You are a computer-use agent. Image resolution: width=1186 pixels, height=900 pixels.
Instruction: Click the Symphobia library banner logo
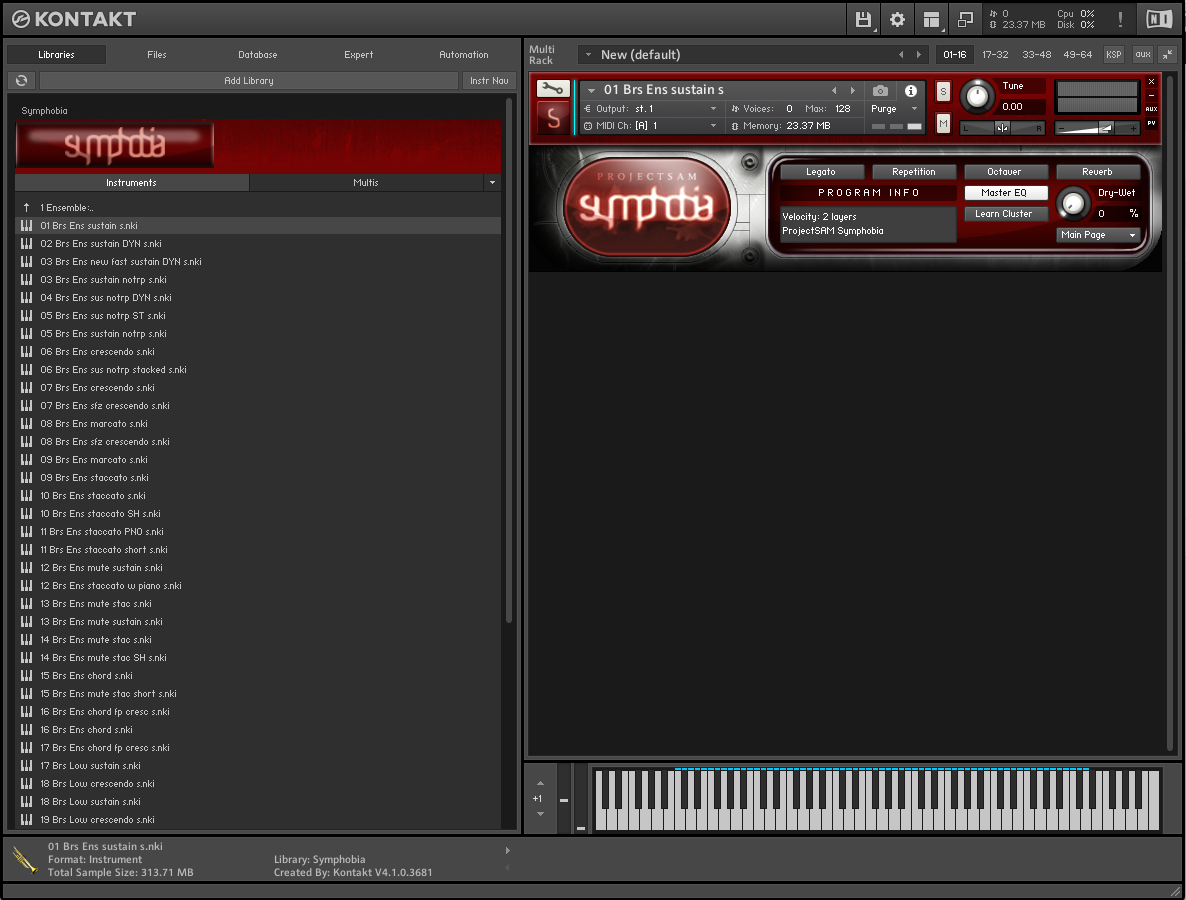(115, 144)
